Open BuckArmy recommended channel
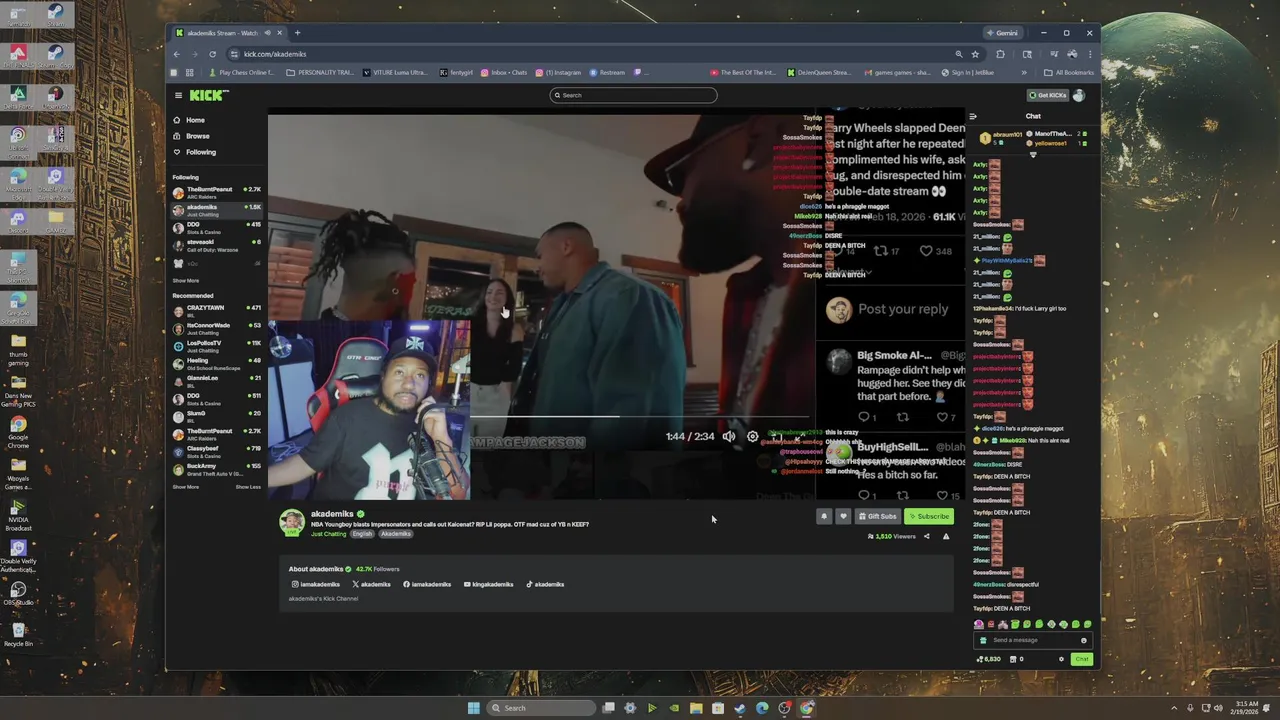1280x720 pixels. 216,468
